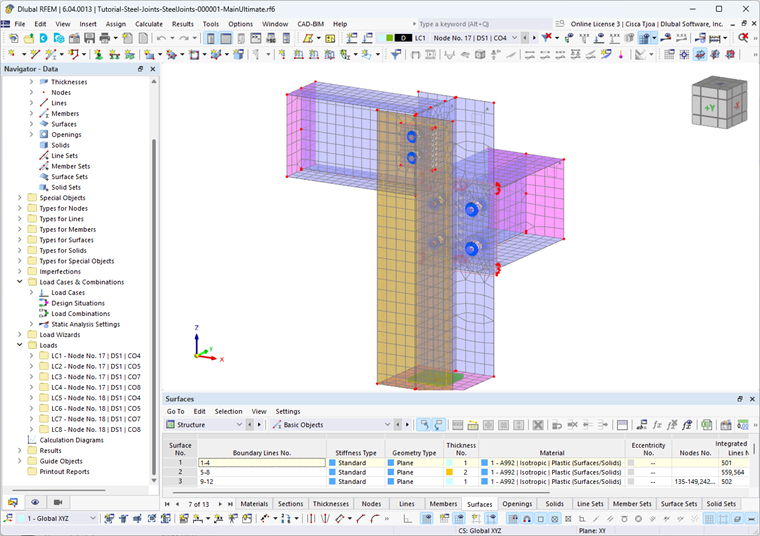Screen dimensions: 760x536
Task: Click the fx formula icon in table toolbar
Action: click(657, 425)
